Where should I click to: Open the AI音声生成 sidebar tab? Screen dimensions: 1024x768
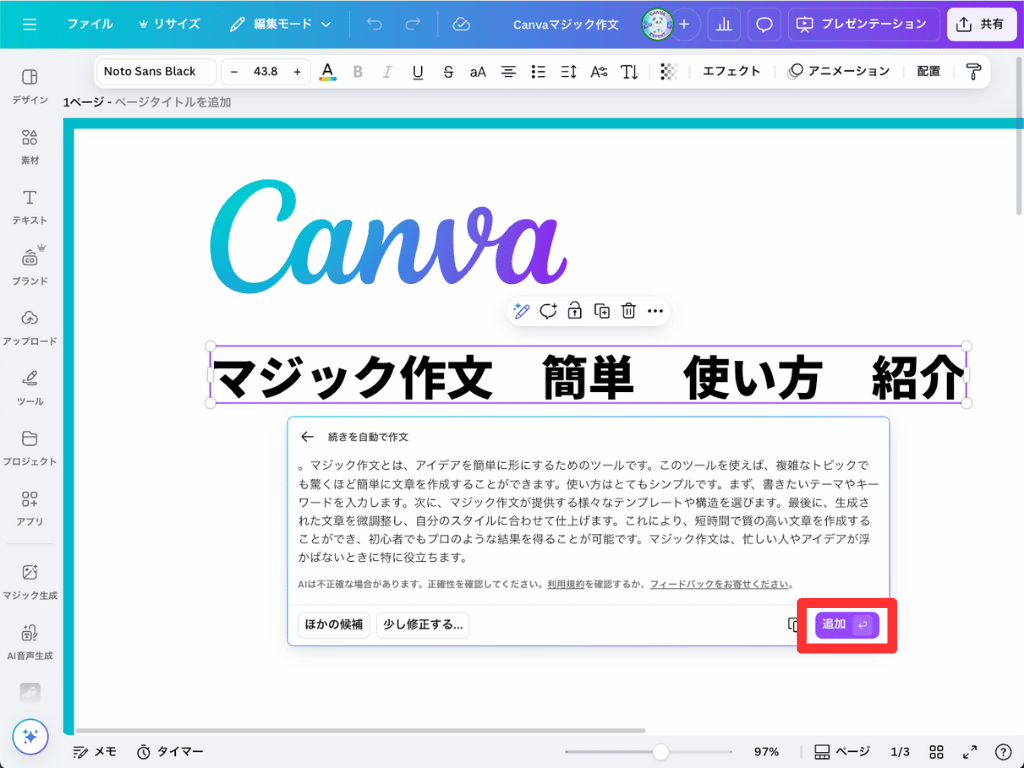pyautogui.click(x=30, y=642)
